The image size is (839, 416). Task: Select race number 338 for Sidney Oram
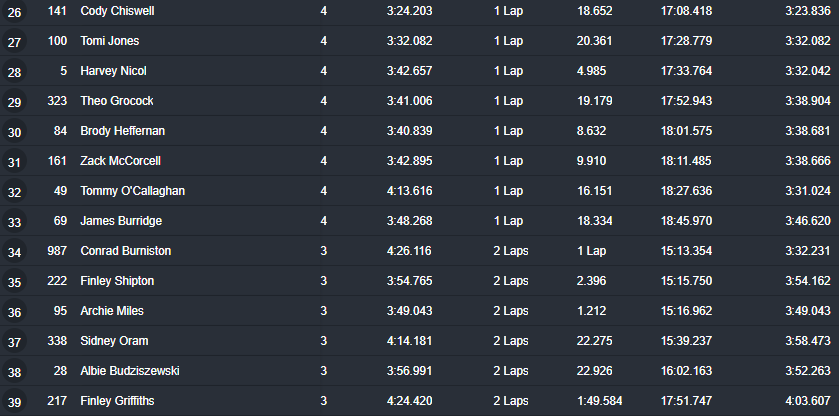point(57,341)
